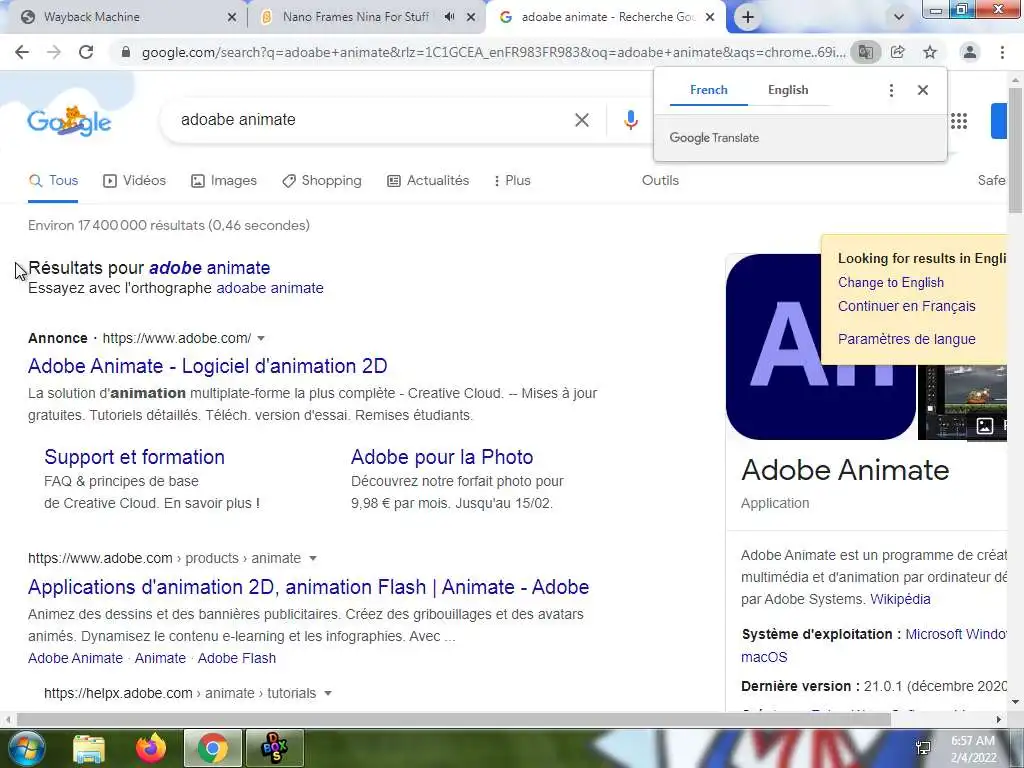Open the Chrome three-dot menu

[1002, 52]
